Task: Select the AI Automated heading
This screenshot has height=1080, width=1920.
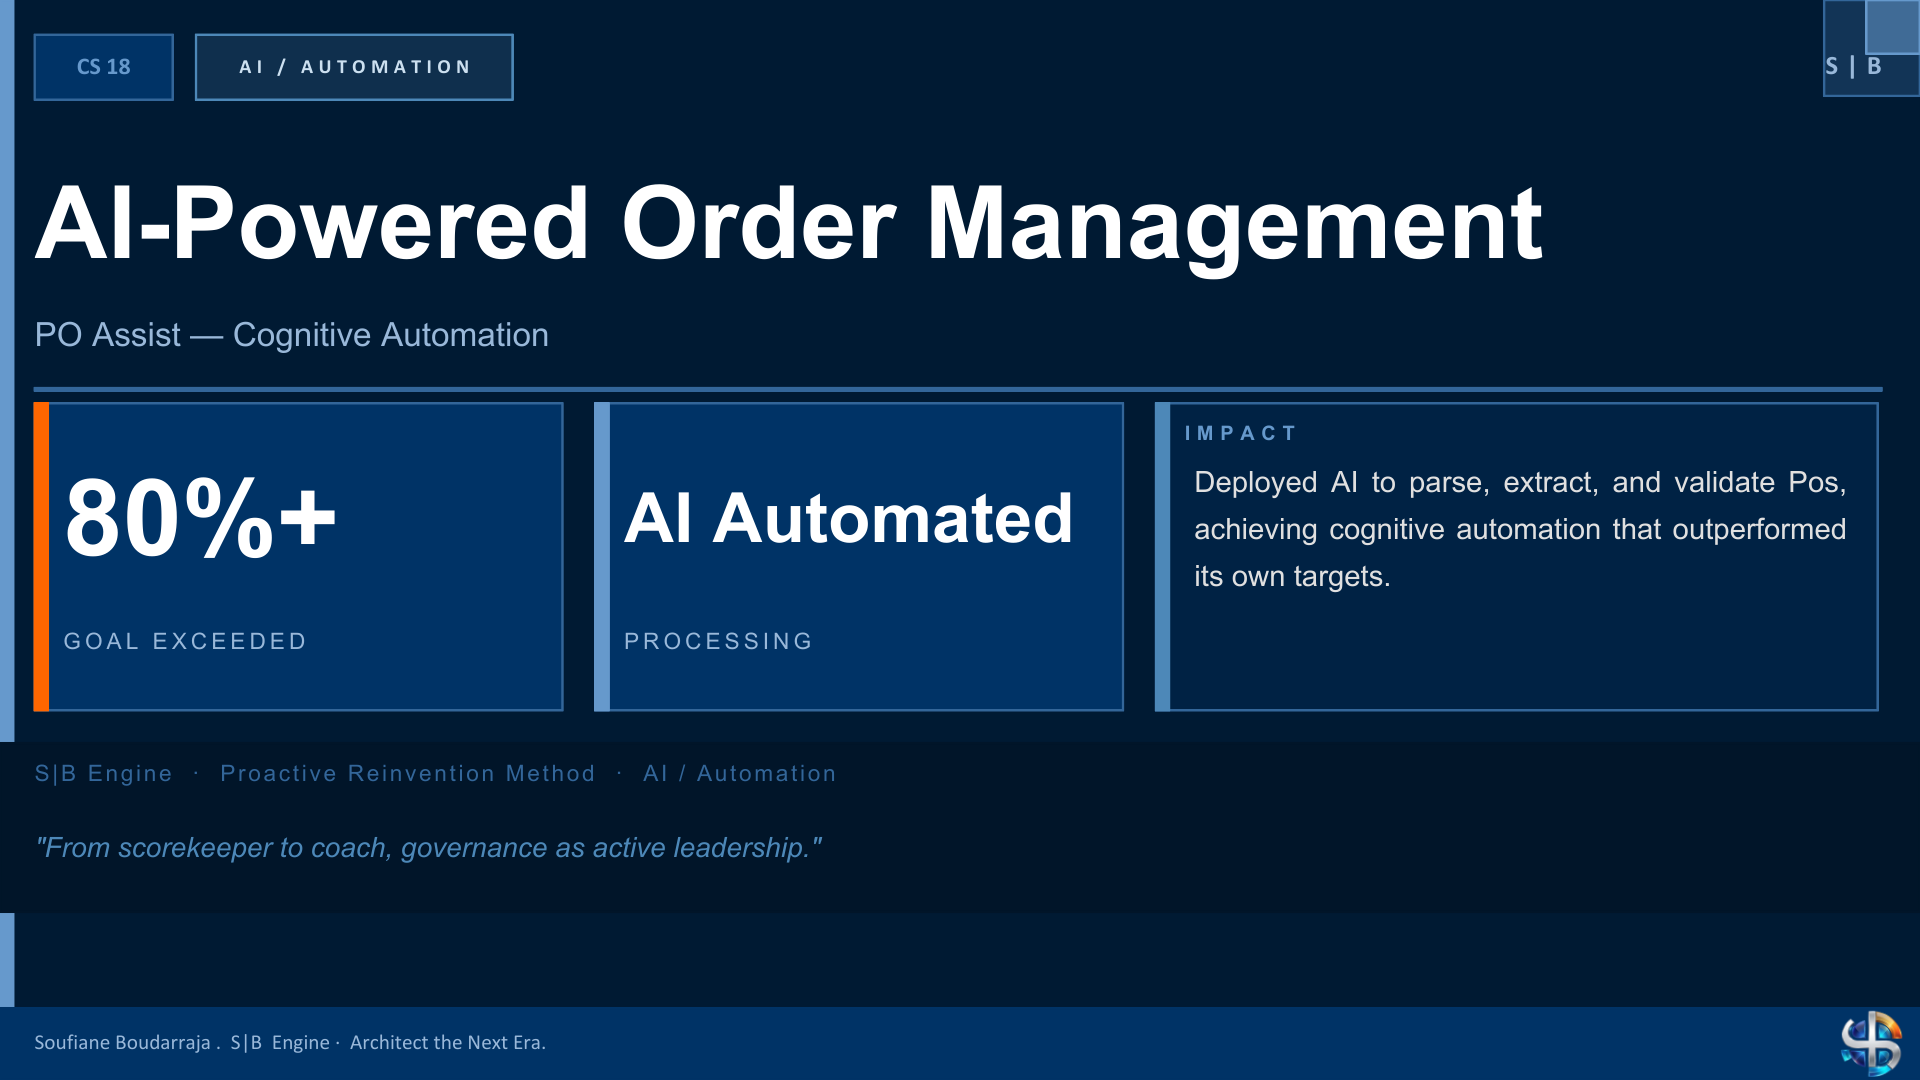Action: (848, 518)
